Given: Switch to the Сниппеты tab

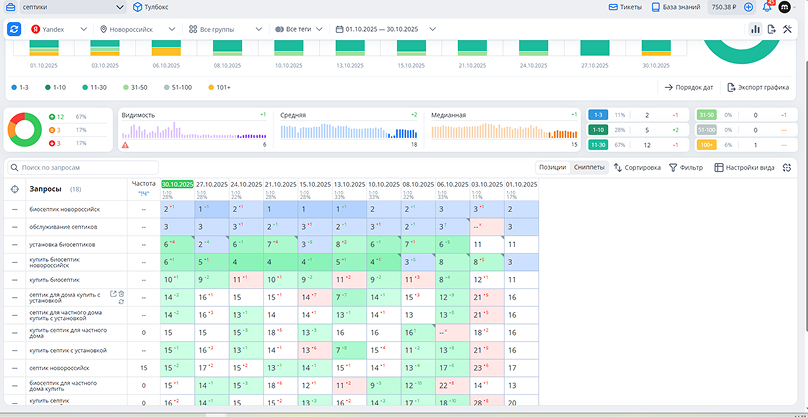Looking at the screenshot, I should click(589, 168).
